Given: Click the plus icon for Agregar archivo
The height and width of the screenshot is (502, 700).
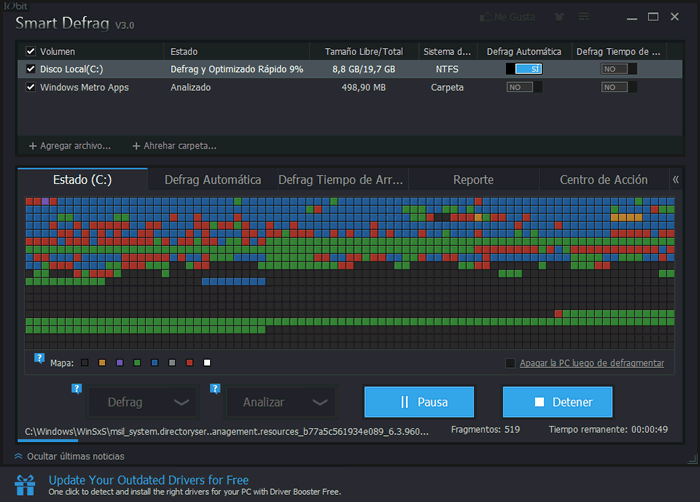Looking at the screenshot, I should 33,146.
